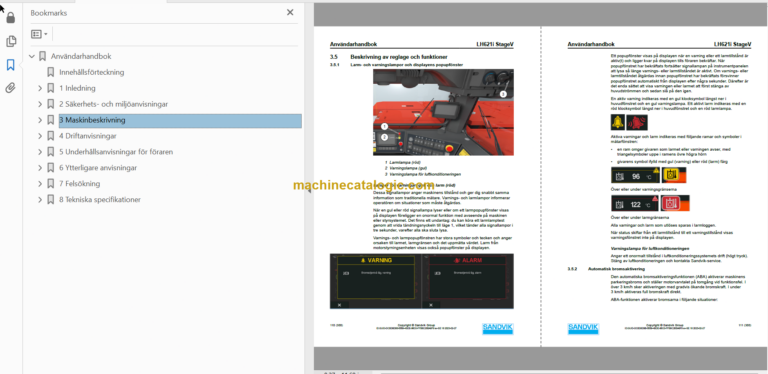Click the Bookmarks panel title
This screenshot has width=768, height=374.
click(x=48, y=13)
